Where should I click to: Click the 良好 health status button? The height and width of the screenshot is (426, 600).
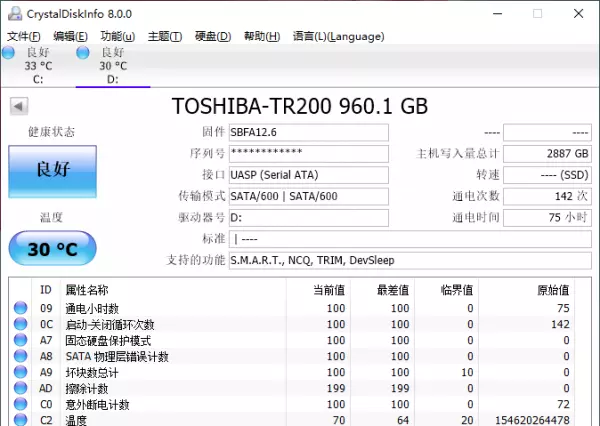click(x=52, y=171)
